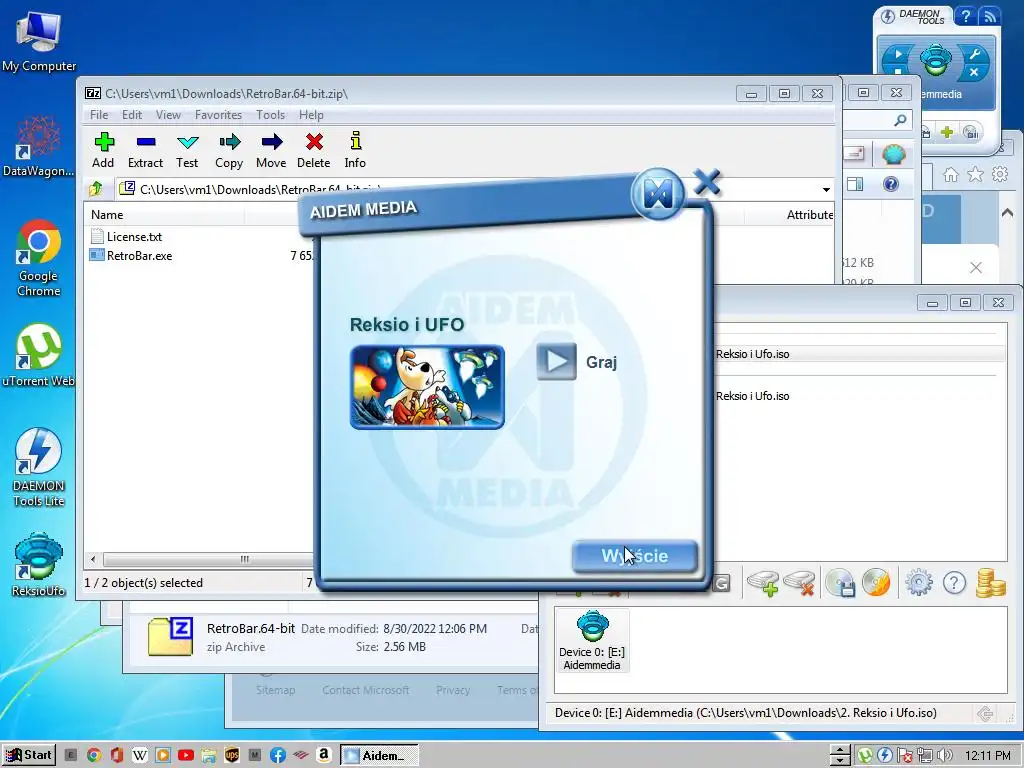Click the Extract icon in 7-Zip toolbar

point(145,151)
